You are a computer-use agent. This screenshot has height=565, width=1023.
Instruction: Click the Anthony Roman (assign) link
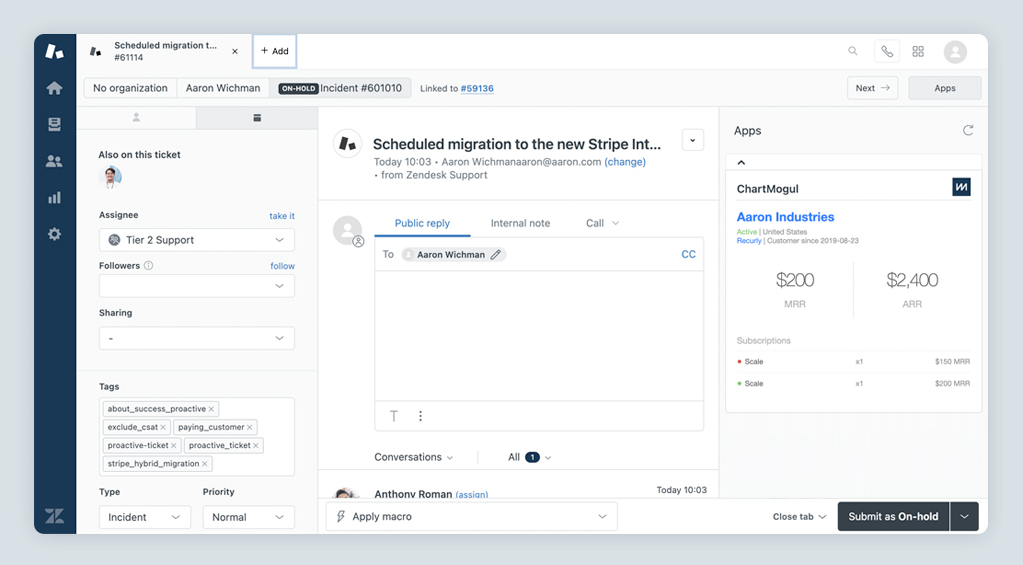(472, 495)
